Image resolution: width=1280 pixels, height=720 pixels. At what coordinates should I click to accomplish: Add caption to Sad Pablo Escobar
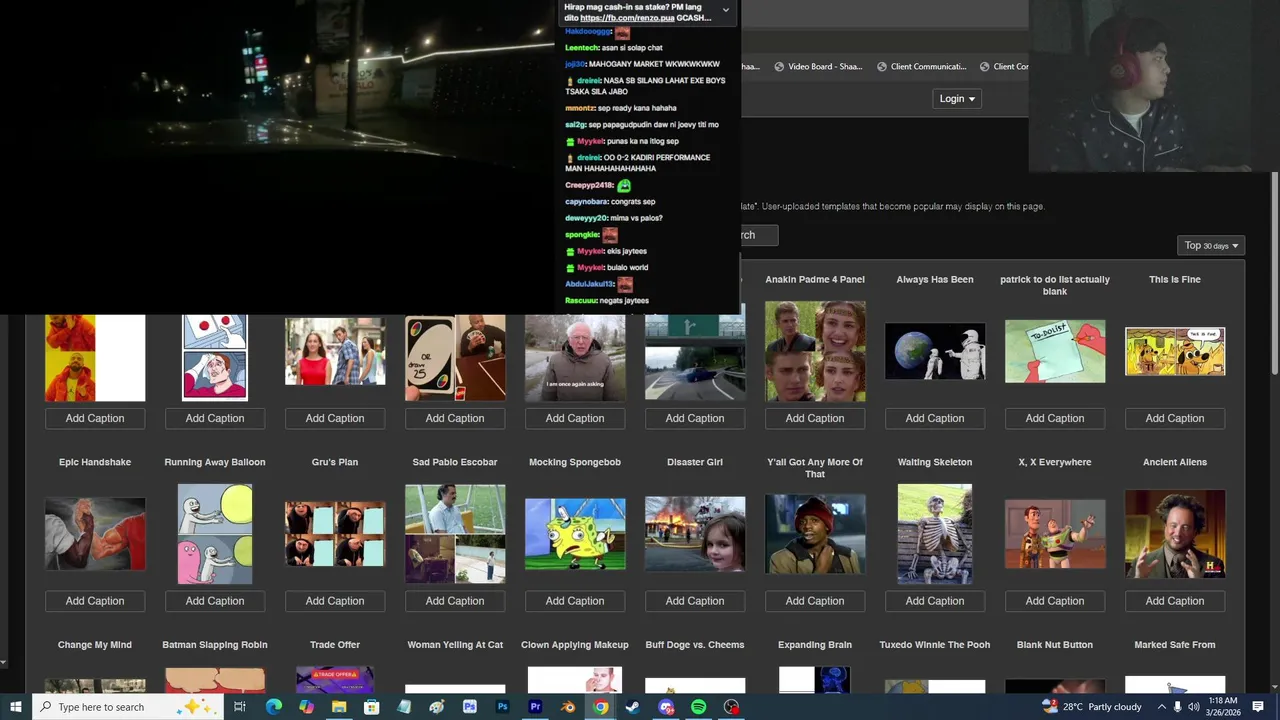coord(455,601)
